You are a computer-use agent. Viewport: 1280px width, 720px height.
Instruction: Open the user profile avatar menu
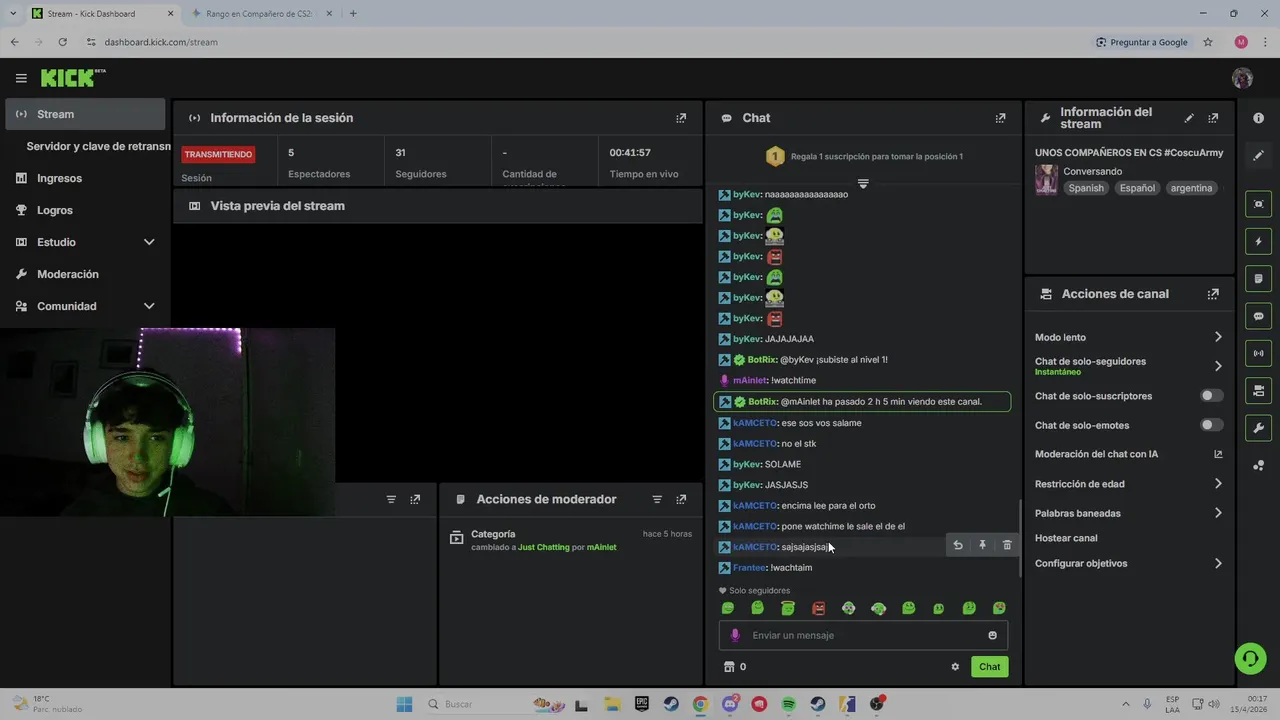tap(1242, 78)
